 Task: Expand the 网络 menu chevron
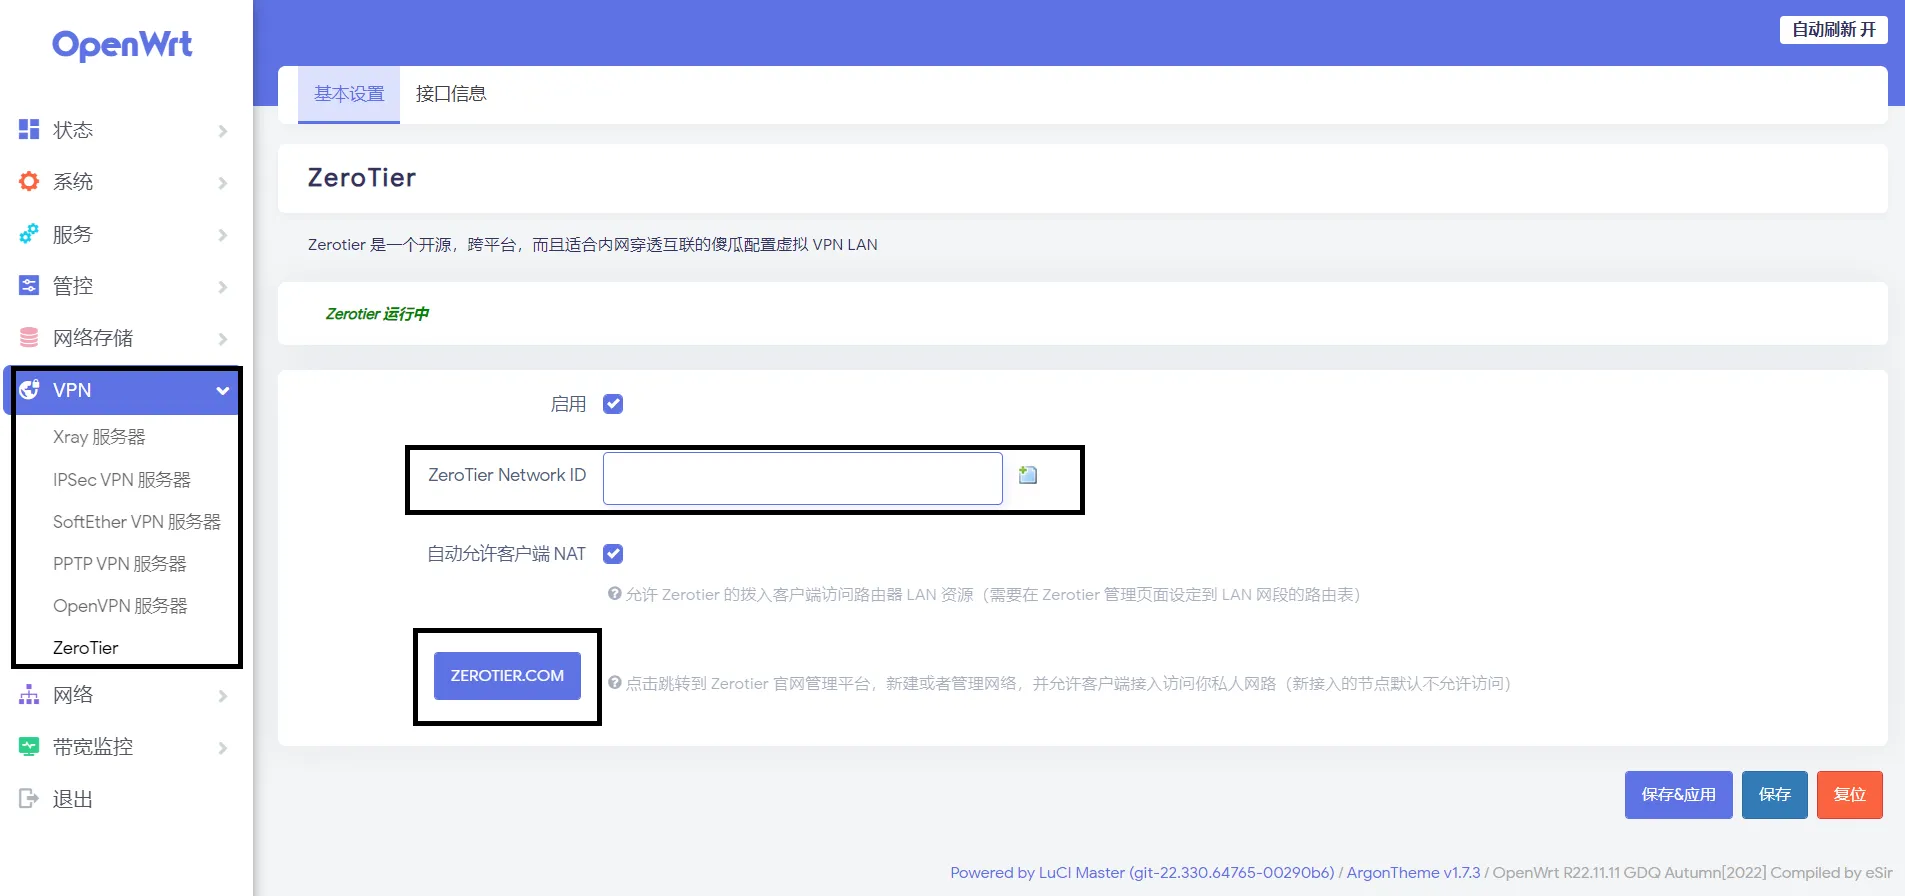[223, 696]
